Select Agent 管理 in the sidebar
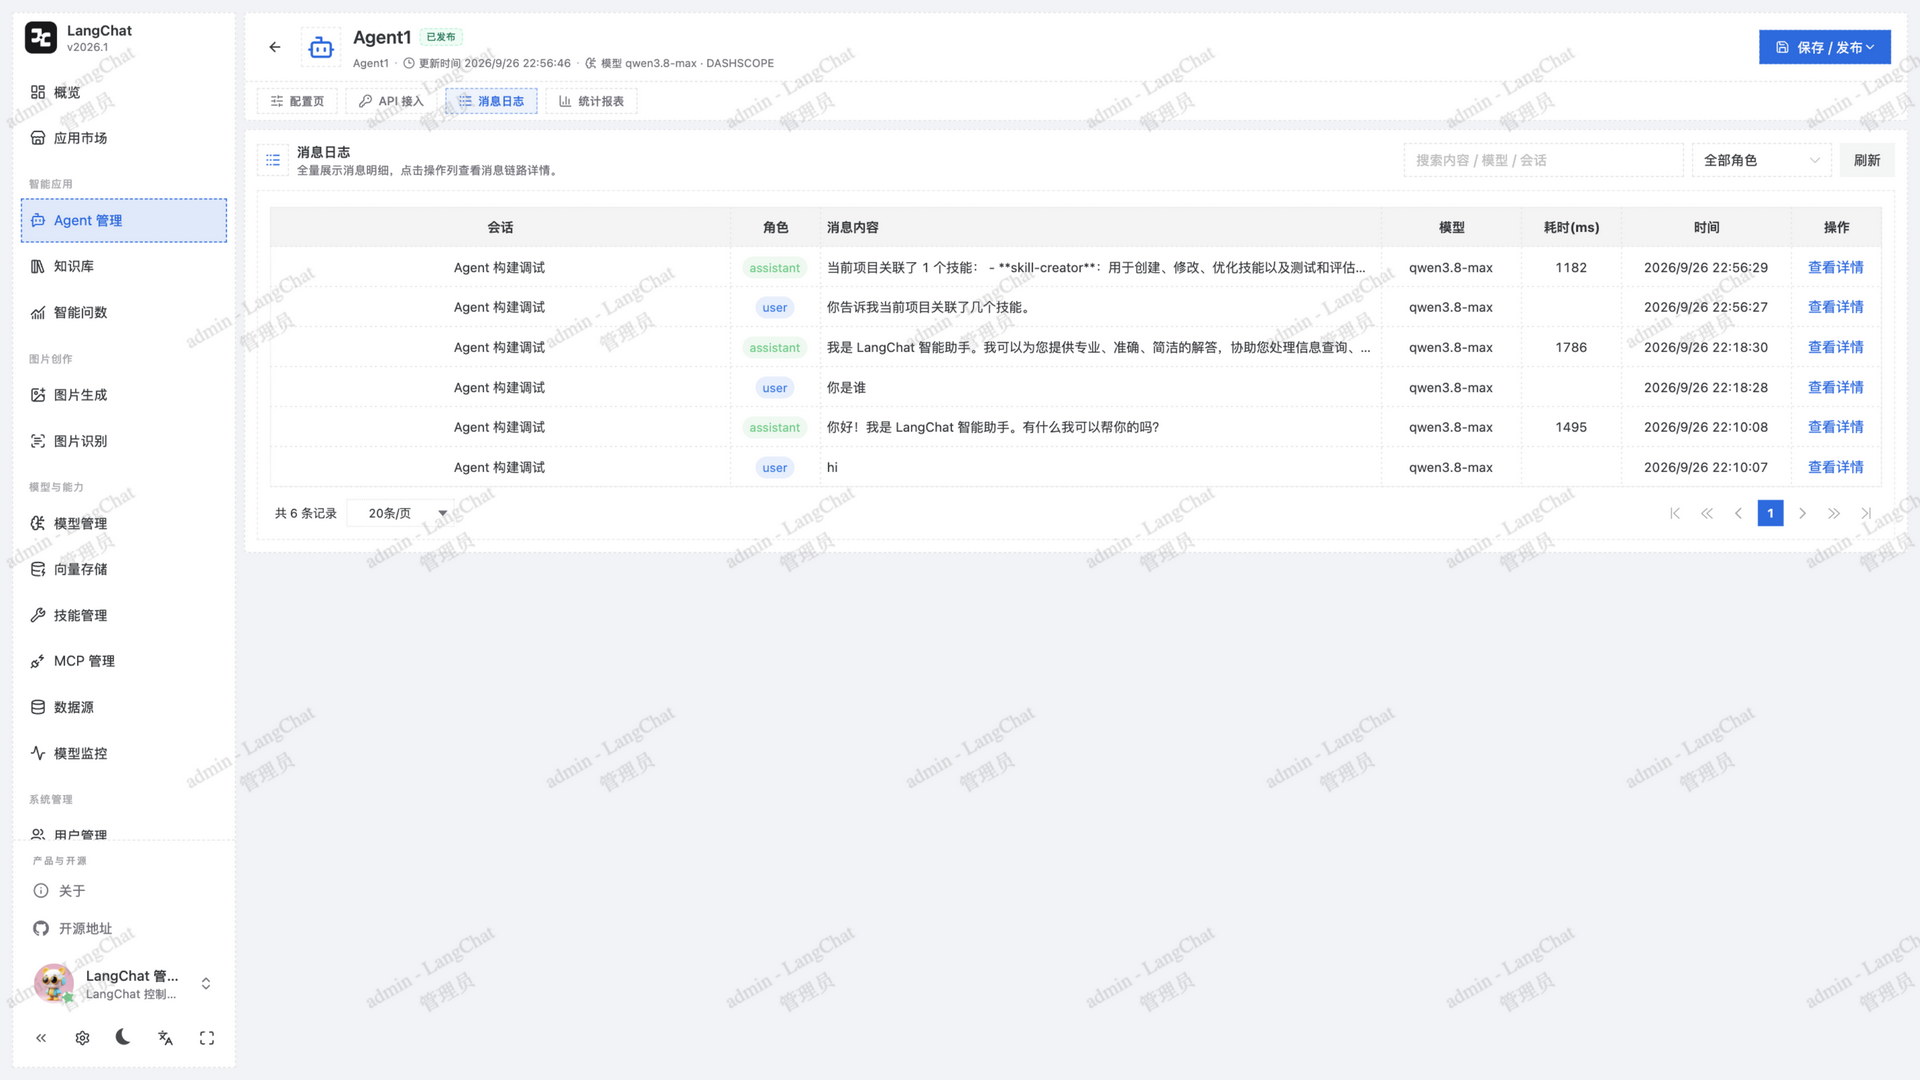Viewport: 1920px width, 1080px height. [124, 220]
